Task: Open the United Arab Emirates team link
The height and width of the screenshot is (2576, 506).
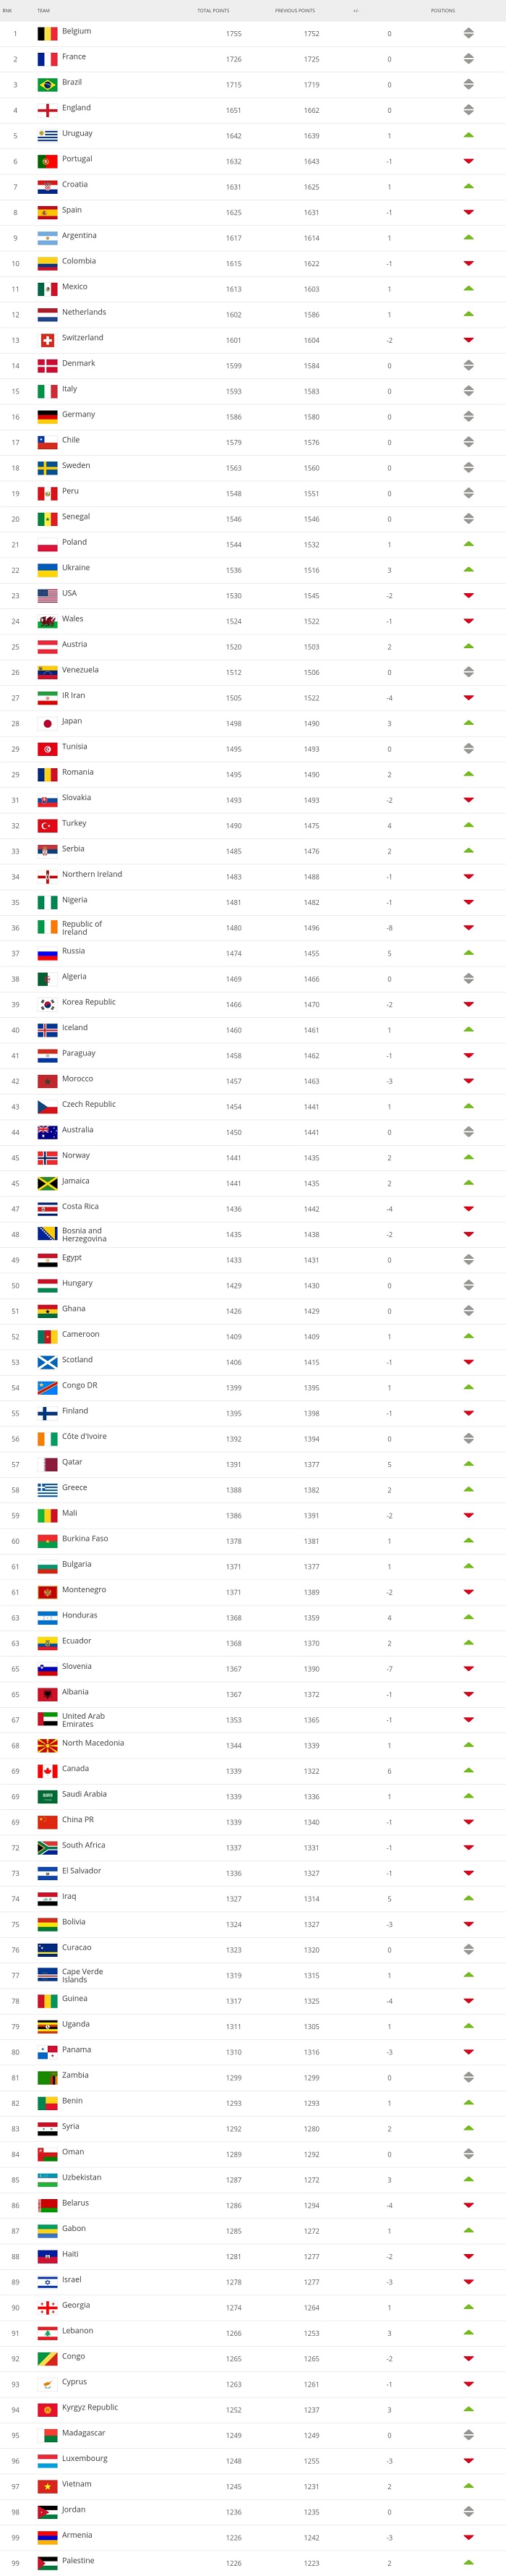Action: coord(83,1719)
